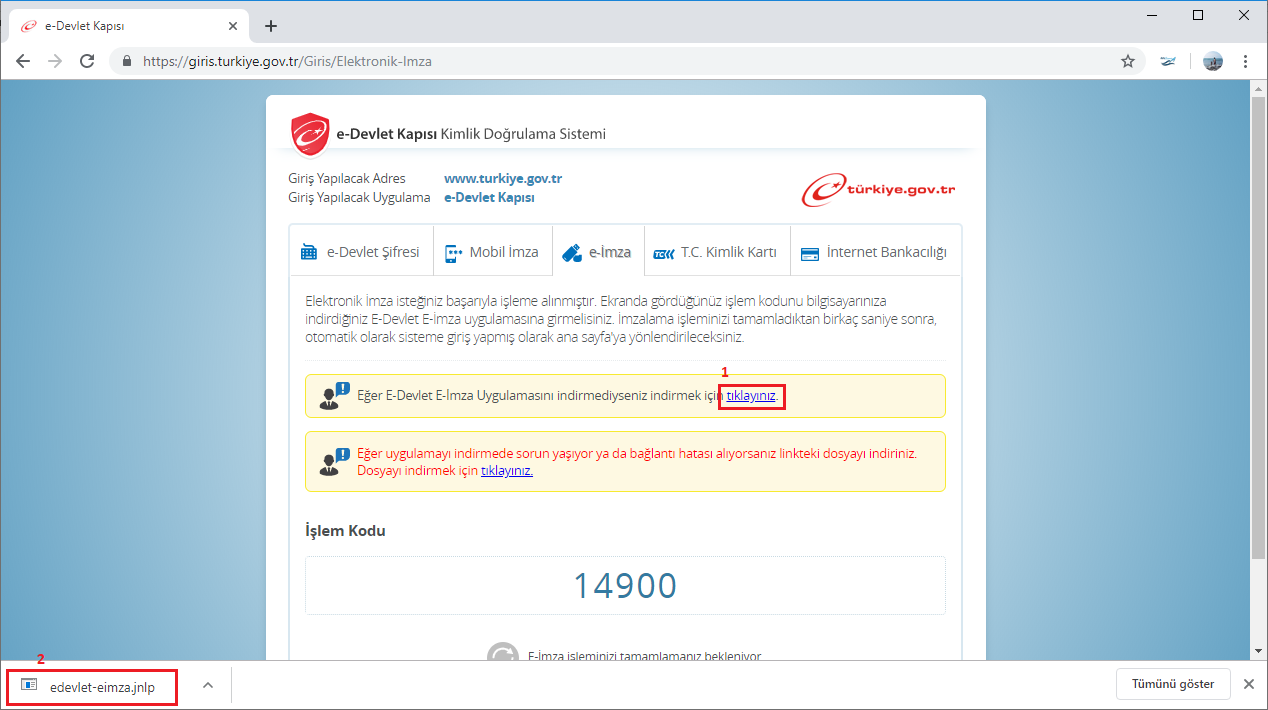This screenshot has height=710, width=1268.
Task: Click the e-Devlet shield logo
Action: tap(310, 135)
